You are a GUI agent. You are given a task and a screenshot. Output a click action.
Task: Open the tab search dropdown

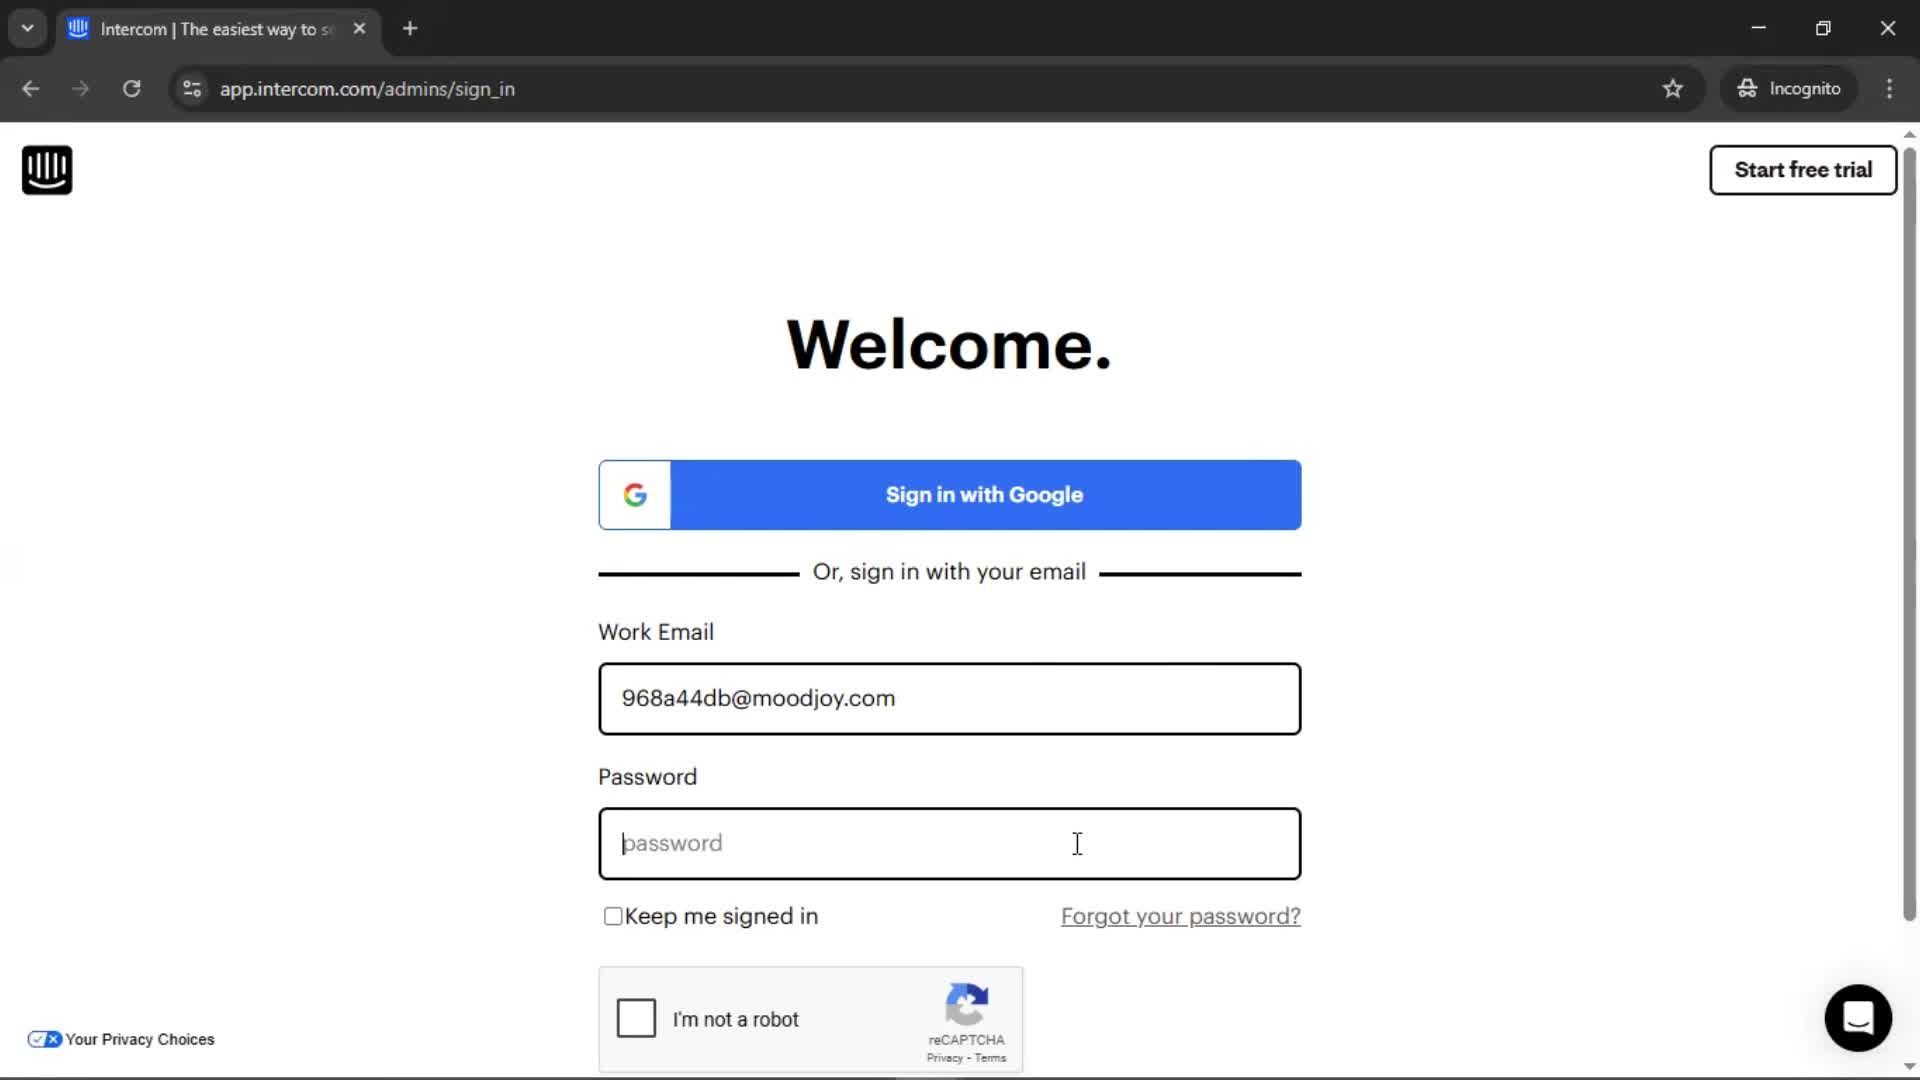tap(28, 29)
